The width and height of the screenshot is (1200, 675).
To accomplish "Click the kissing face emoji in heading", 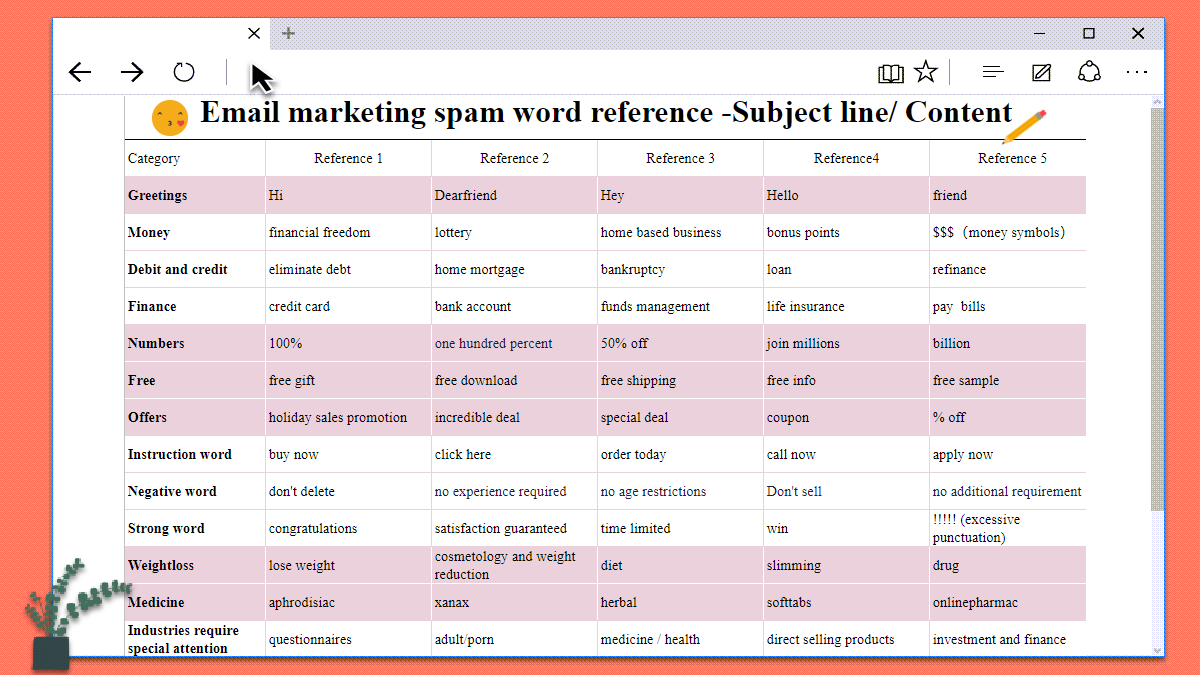I will coord(169,118).
